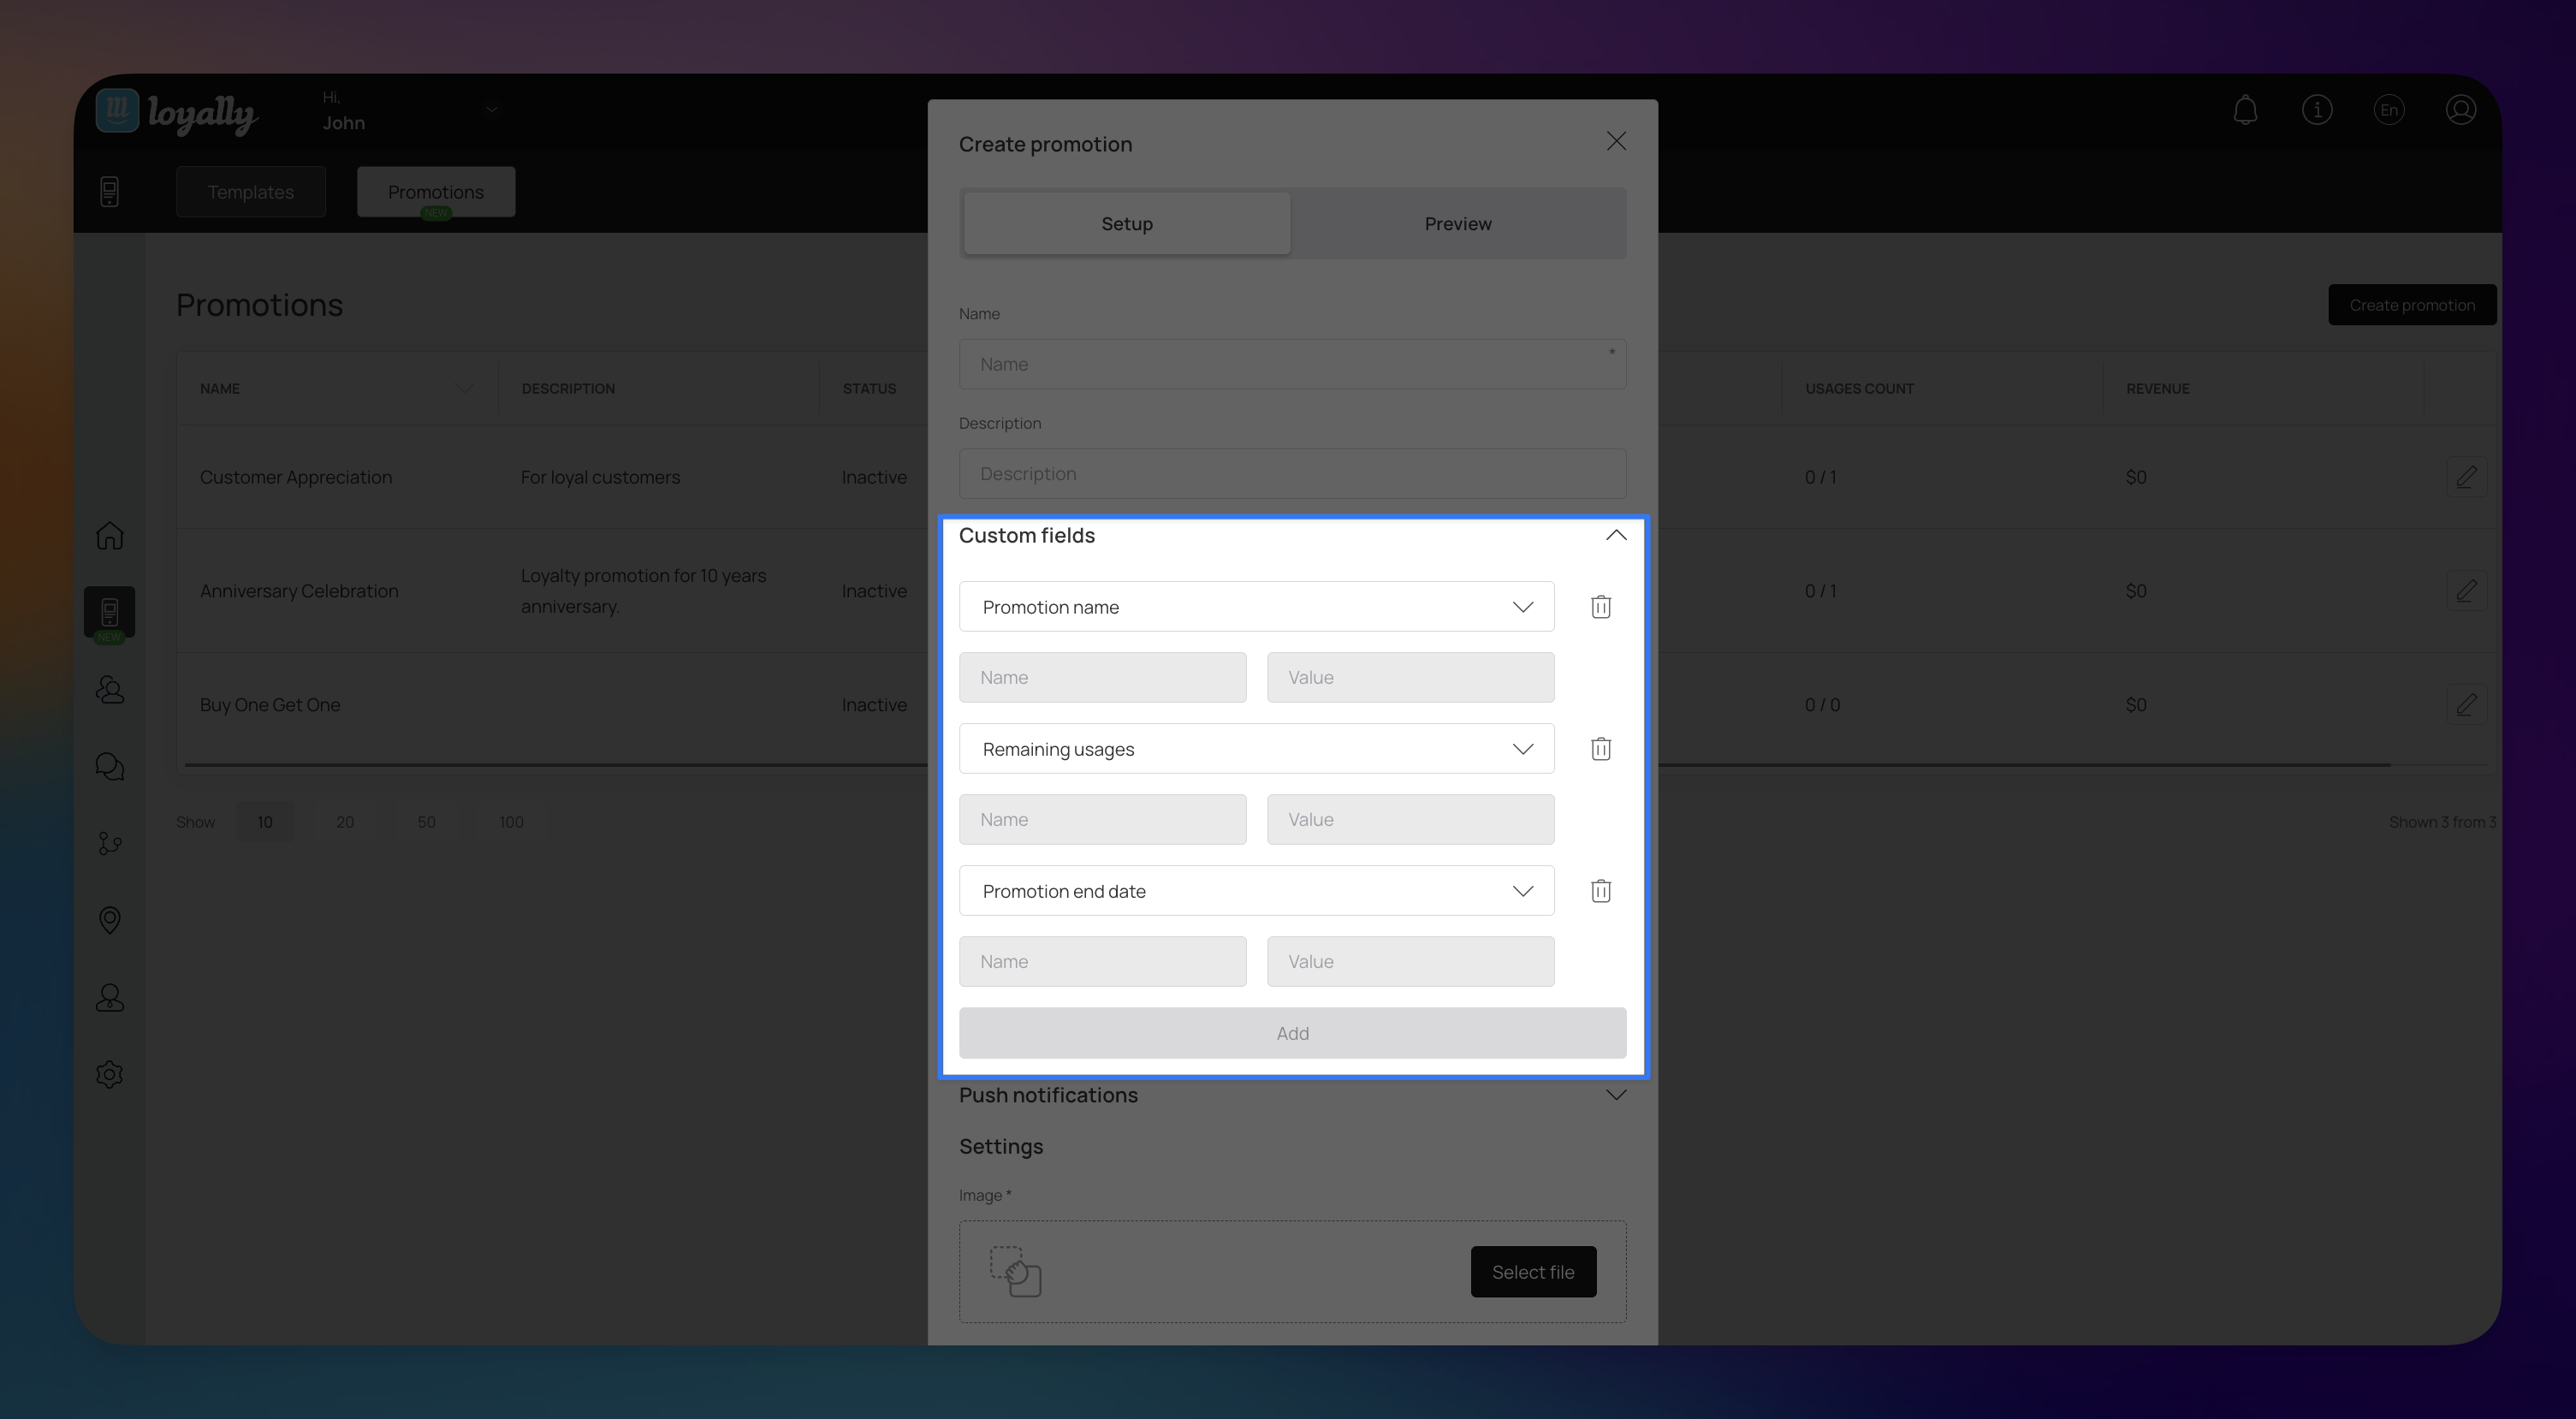
Task: Open the Remaining usages dropdown
Action: (x=1256, y=749)
